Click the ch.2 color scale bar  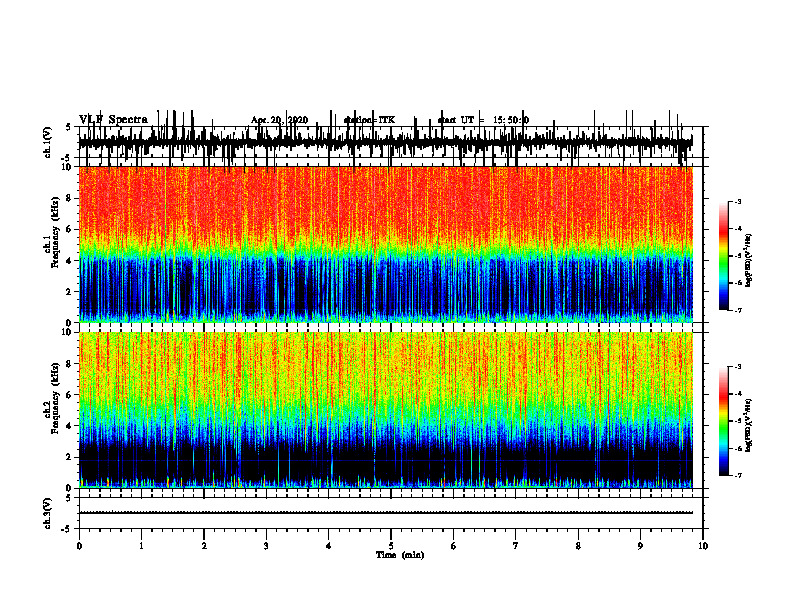point(723,421)
